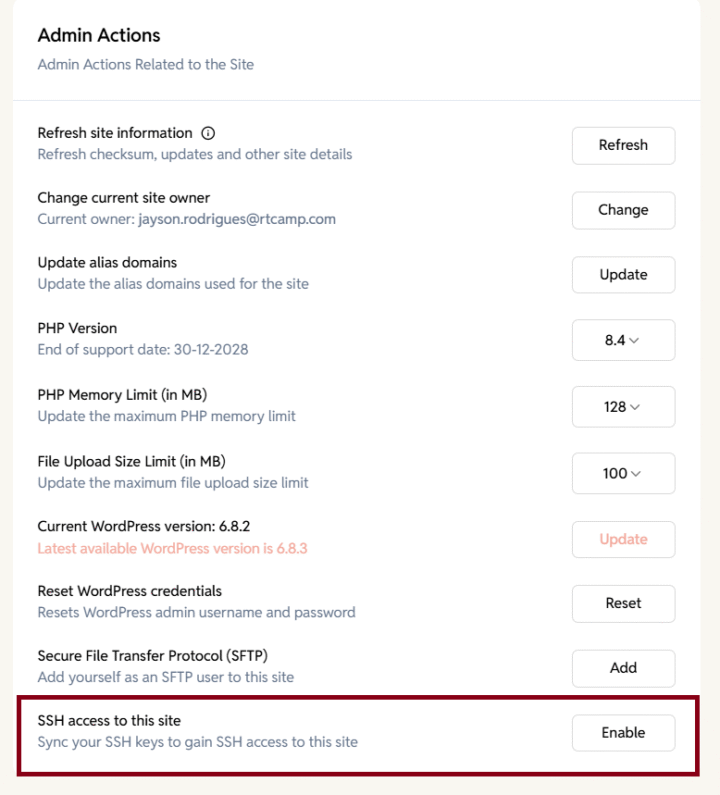Expand the PHP Memory Limit 128 dropdown
Image resolution: width=720 pixels, height=795 pixels.
(x=623, y=407)
